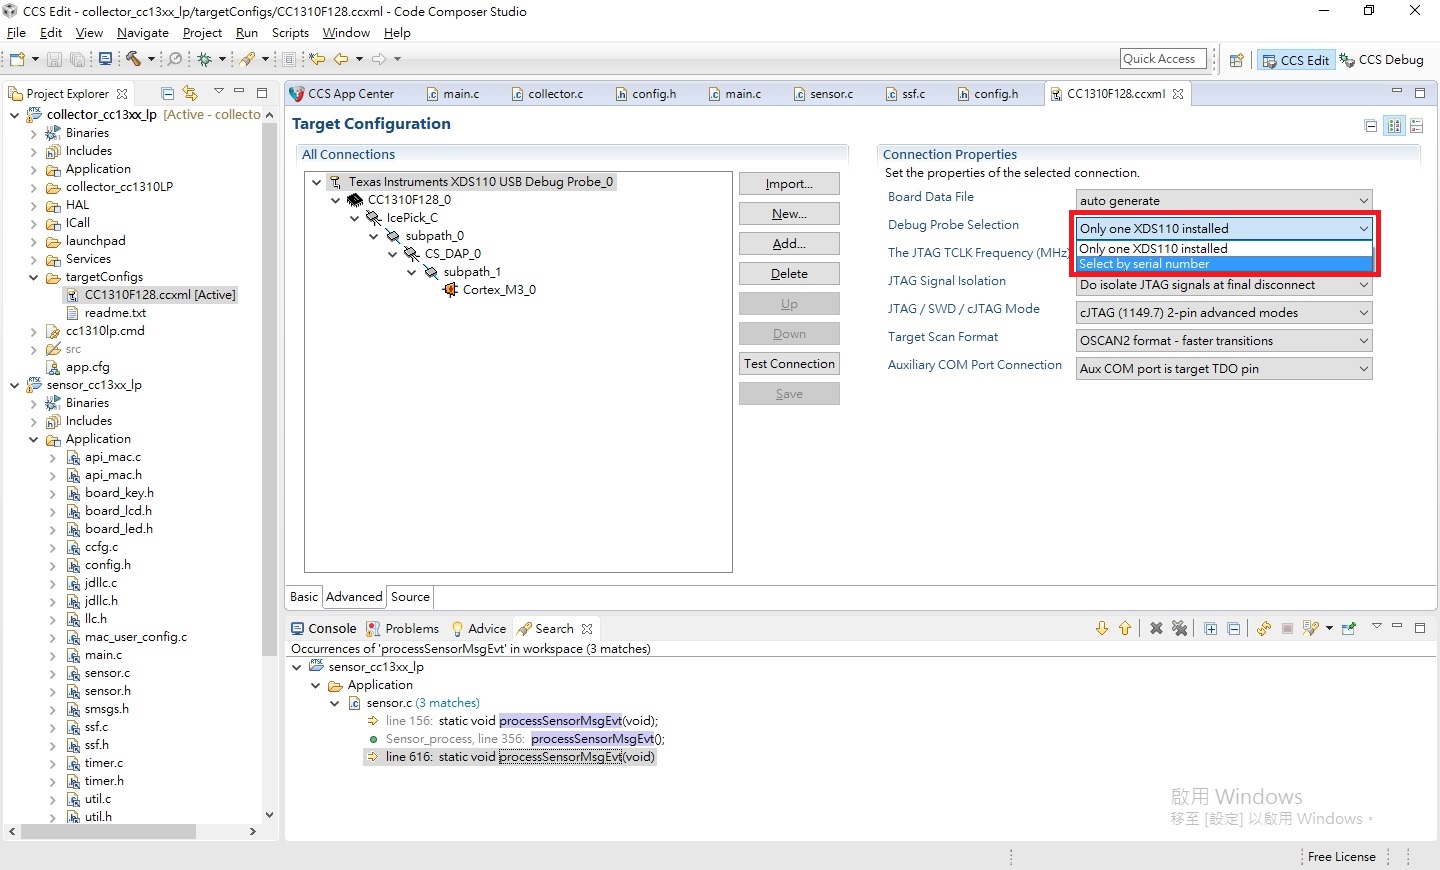Switch to the sensor.c editor tab
Viewport: 1440px width, 870px height.
pos(832,94)
